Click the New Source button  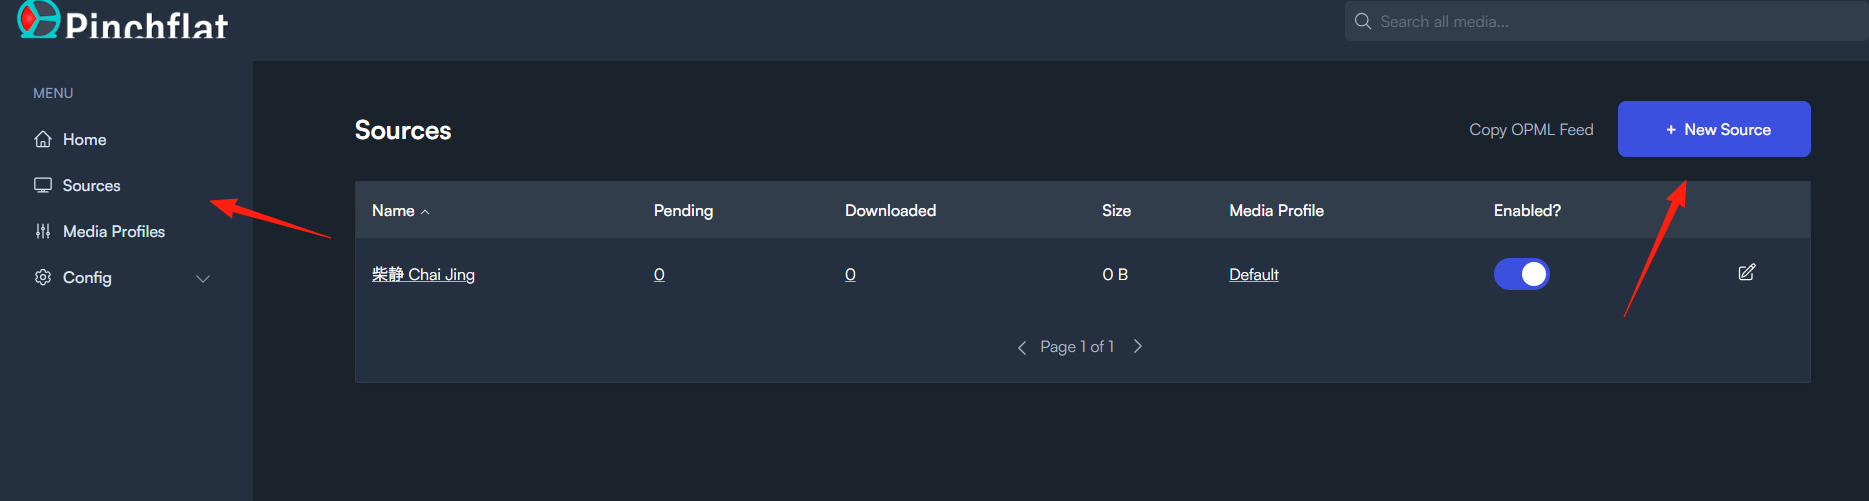[x=1714, y=129]
